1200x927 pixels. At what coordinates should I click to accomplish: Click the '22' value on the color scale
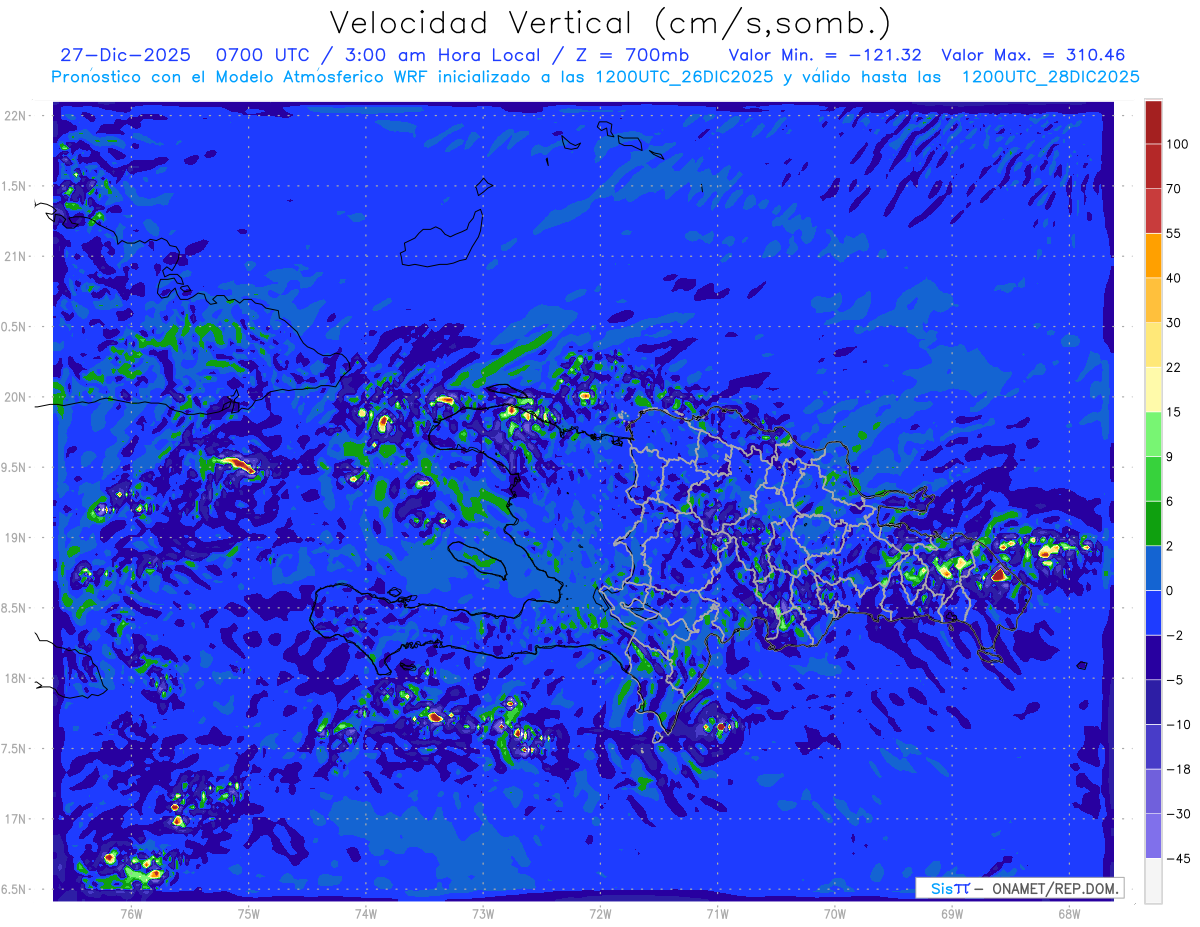[1174, 368]
